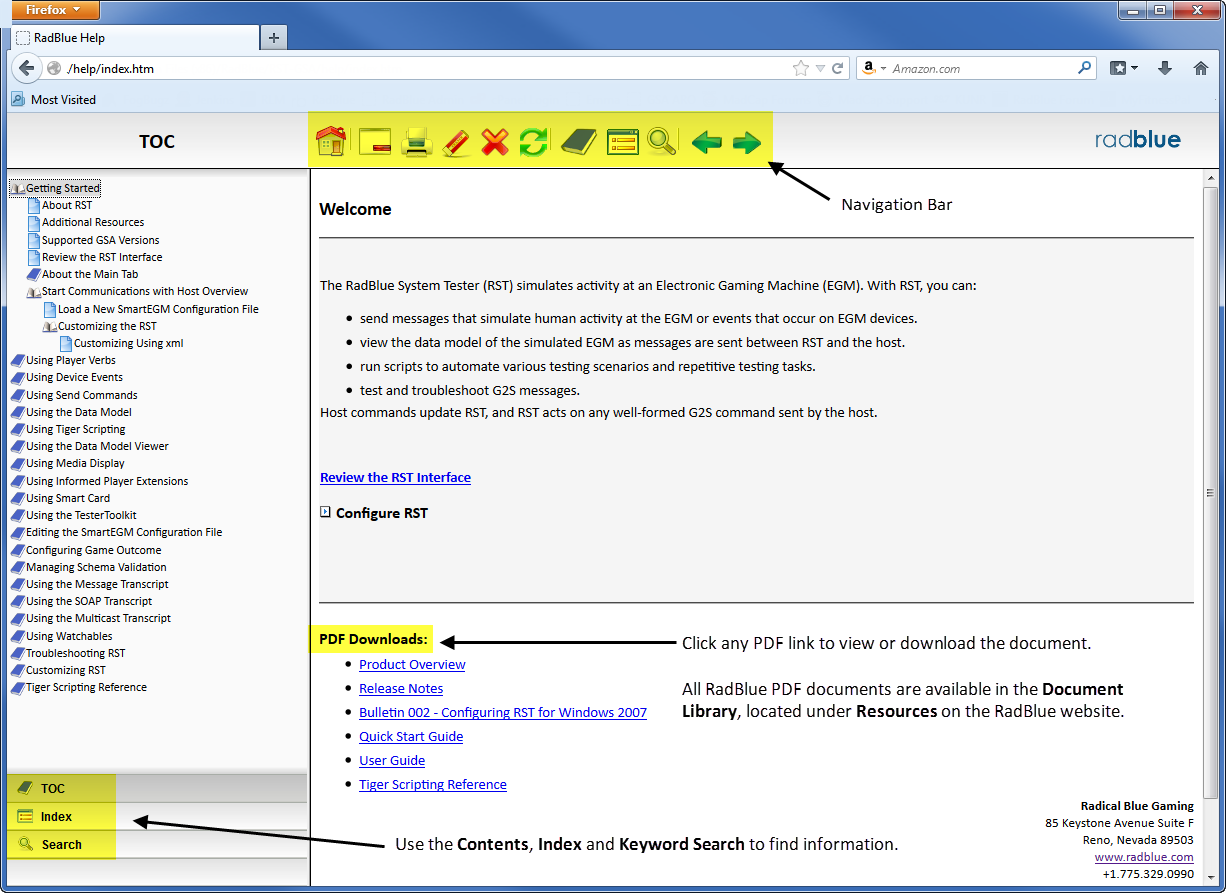Select the RadBlue Help browser tab
The image size is (1226, 893).
(134, 38)
